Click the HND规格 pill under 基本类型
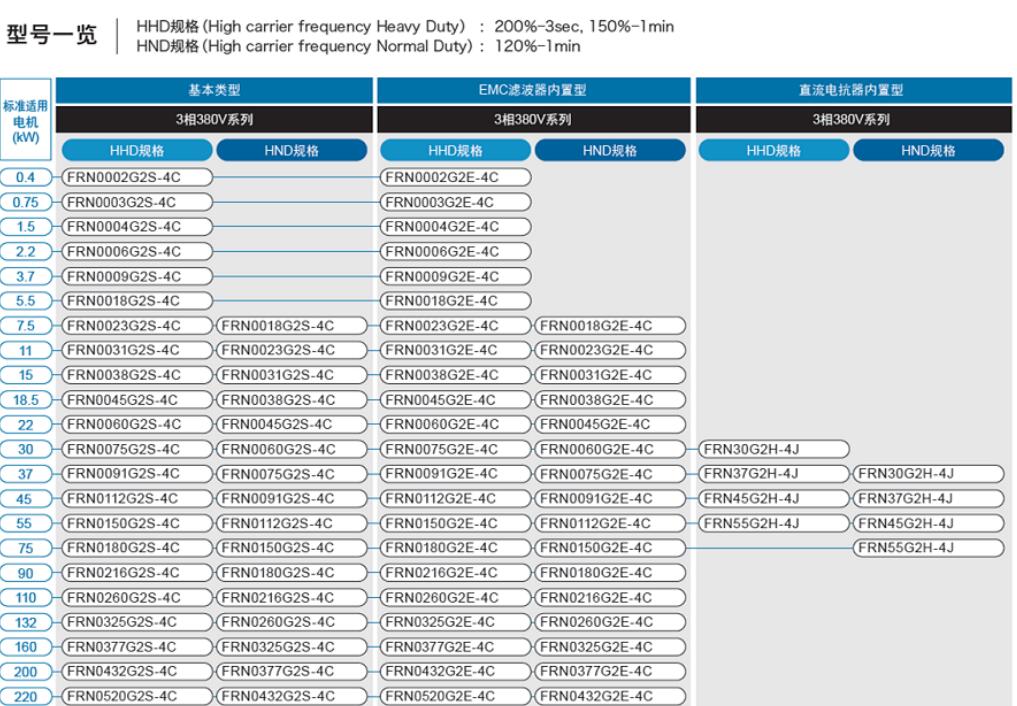Viewport: 1017px width, 706px height. (291, 150)
